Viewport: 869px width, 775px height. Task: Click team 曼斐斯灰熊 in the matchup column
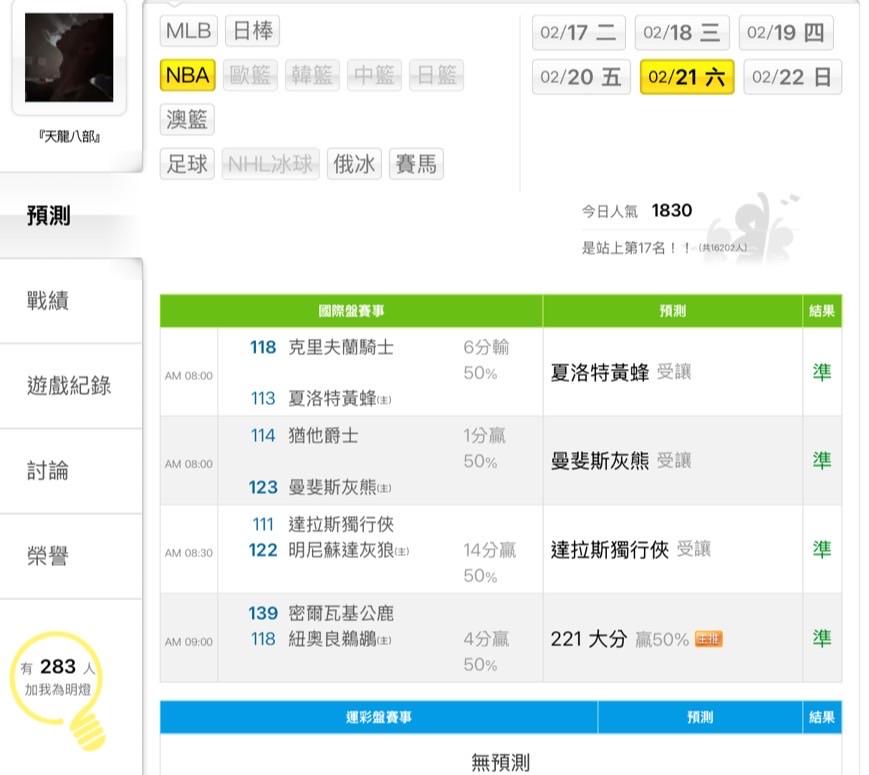(333, 487)
